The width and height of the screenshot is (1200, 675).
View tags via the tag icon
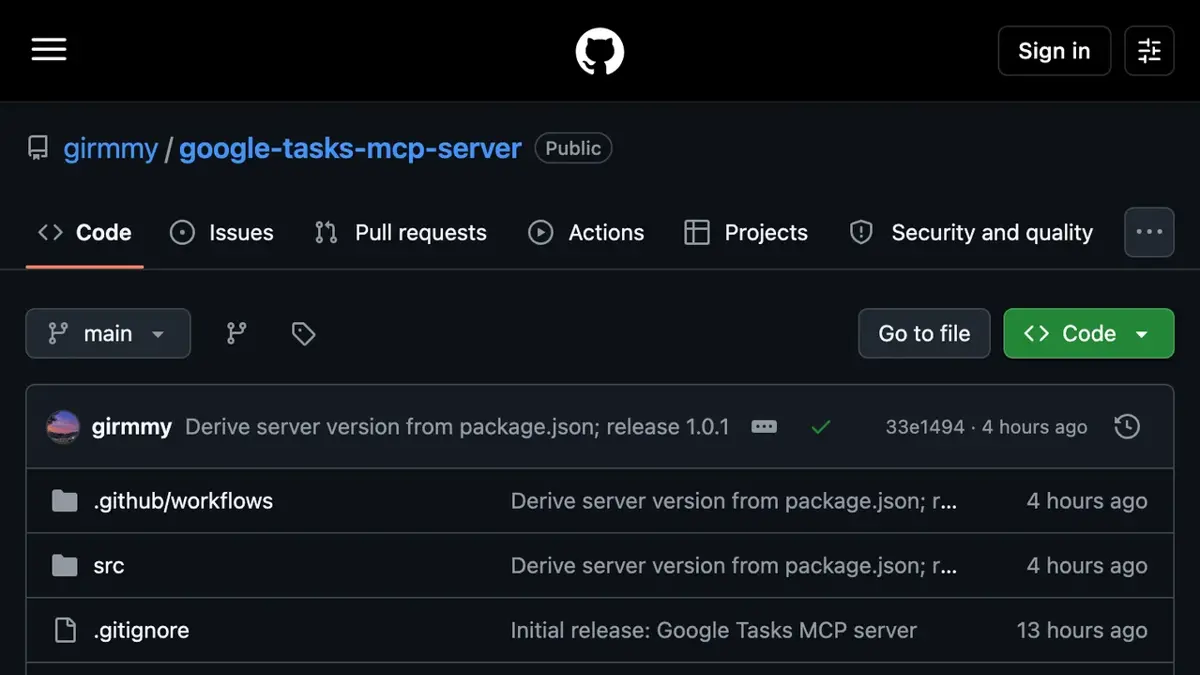[x=303, y=333]
